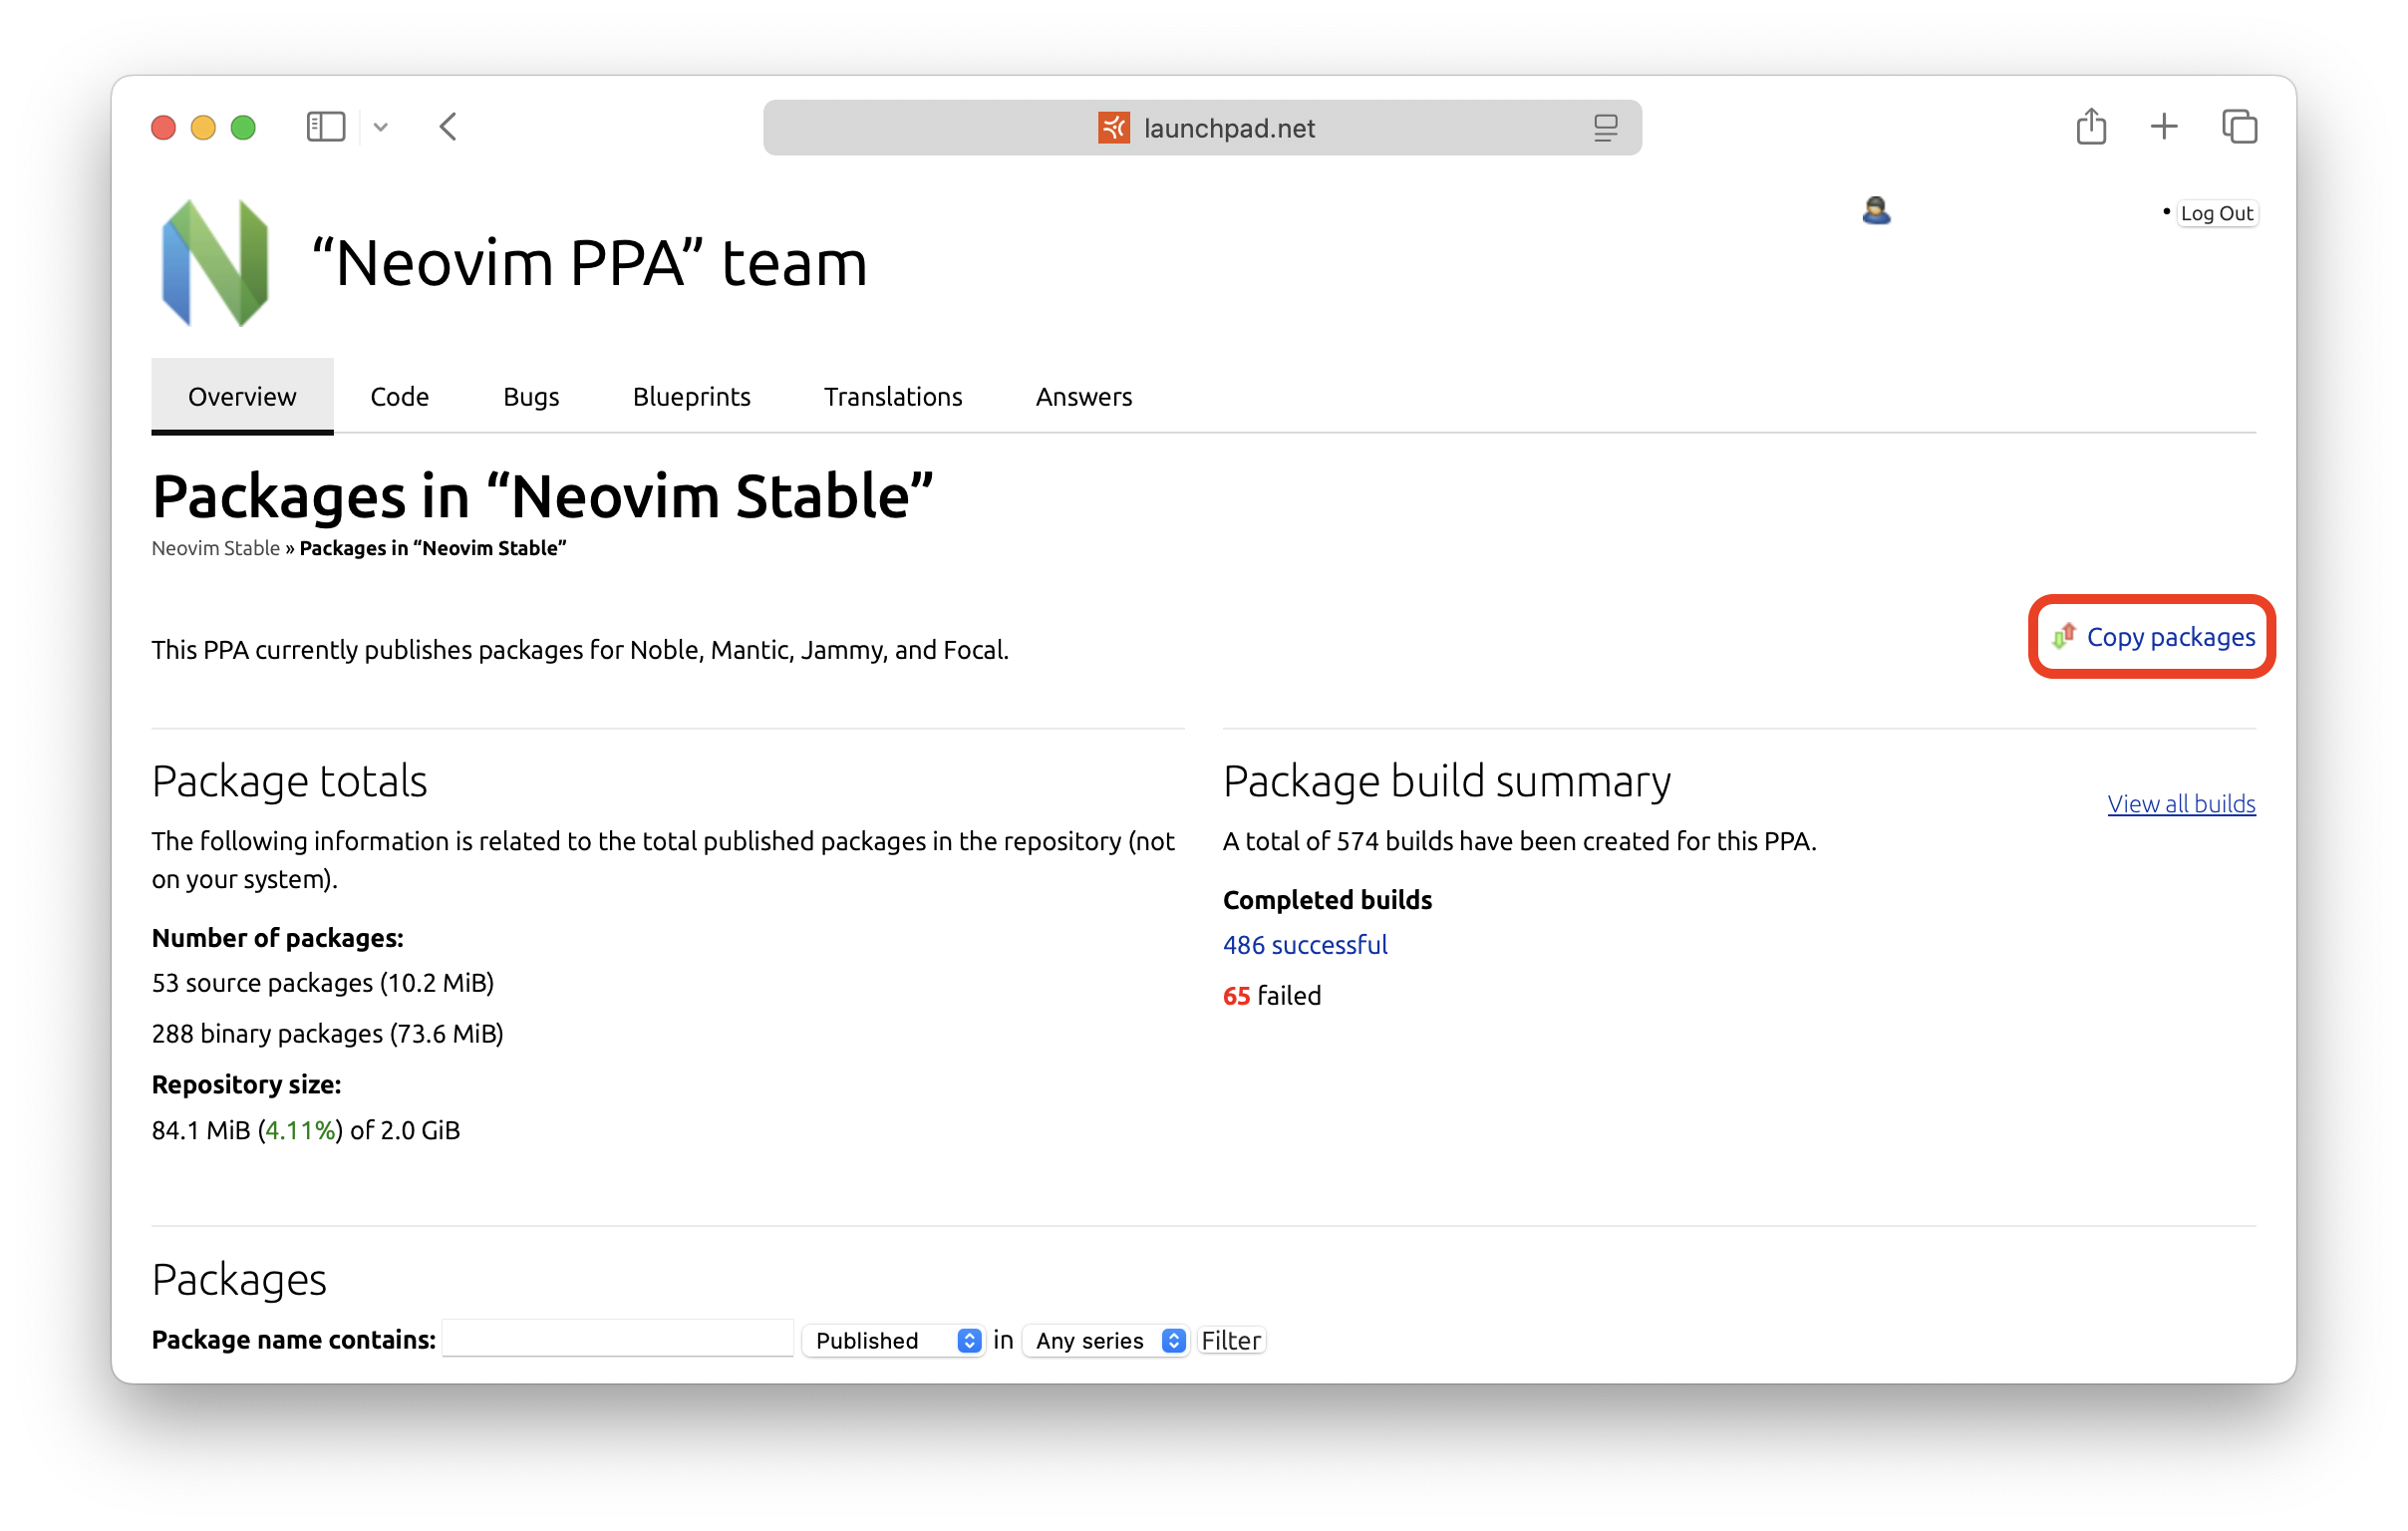
Task: Click the Reader view icon in address bar
Action: click(x=1605, y=128)
